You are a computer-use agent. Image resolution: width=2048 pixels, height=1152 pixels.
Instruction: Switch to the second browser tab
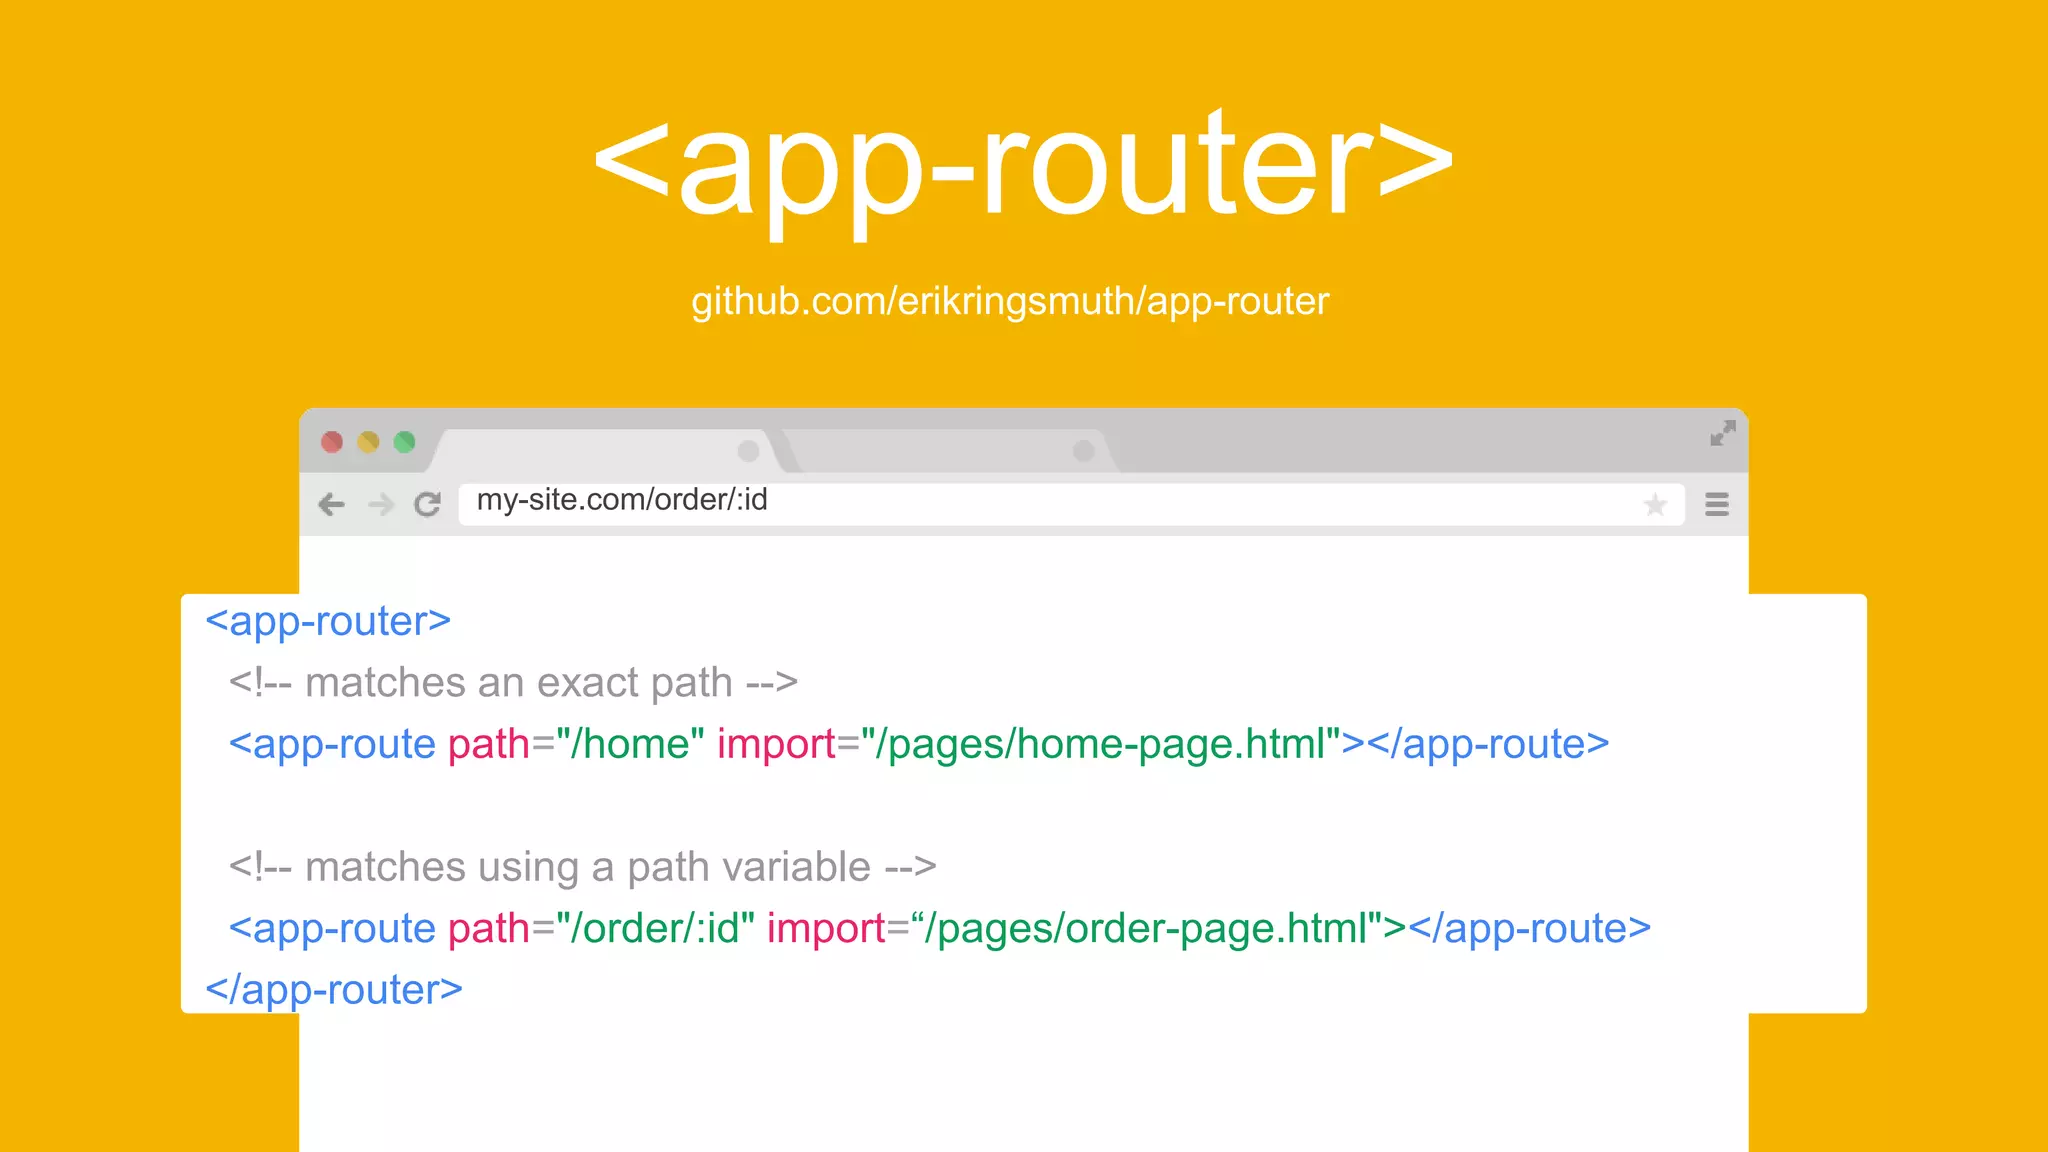[x=950, y=451]
